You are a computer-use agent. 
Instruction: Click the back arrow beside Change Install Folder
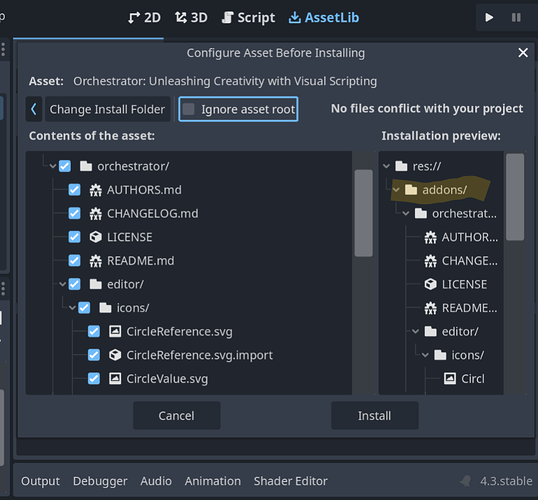[x=34, y=109]
